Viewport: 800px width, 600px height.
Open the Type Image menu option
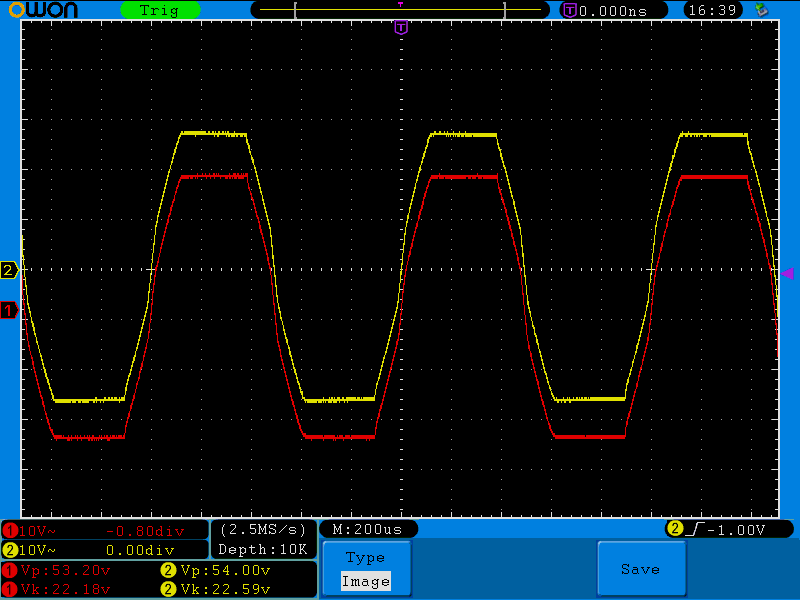click(366, 568)
